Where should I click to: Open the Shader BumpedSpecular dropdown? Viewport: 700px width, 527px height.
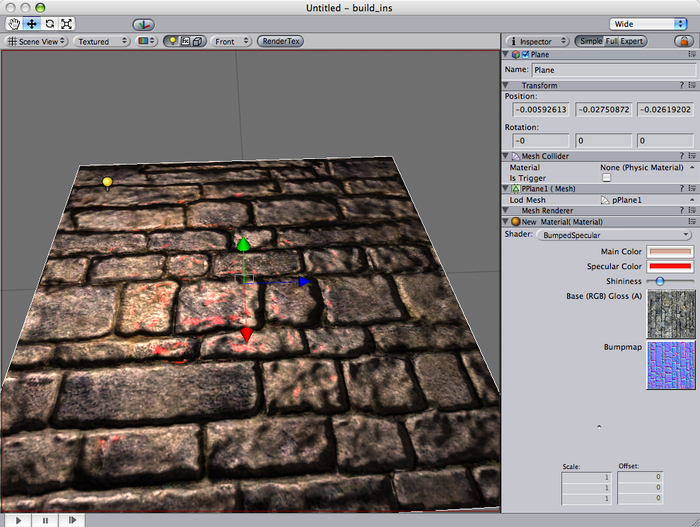pos(614,235)
